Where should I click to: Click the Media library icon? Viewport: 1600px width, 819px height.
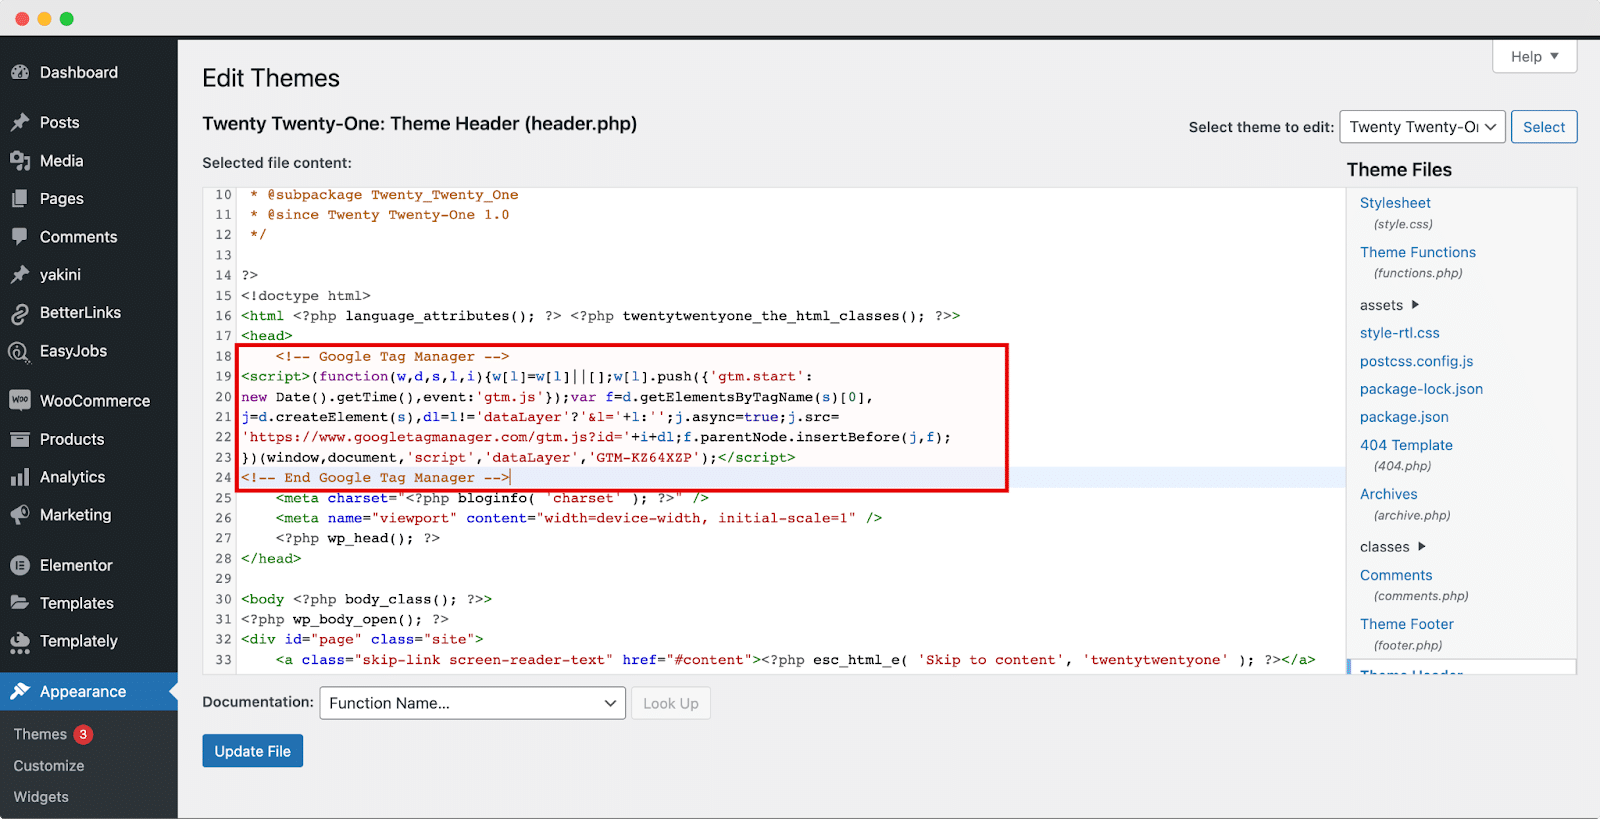tap(20, 161)
